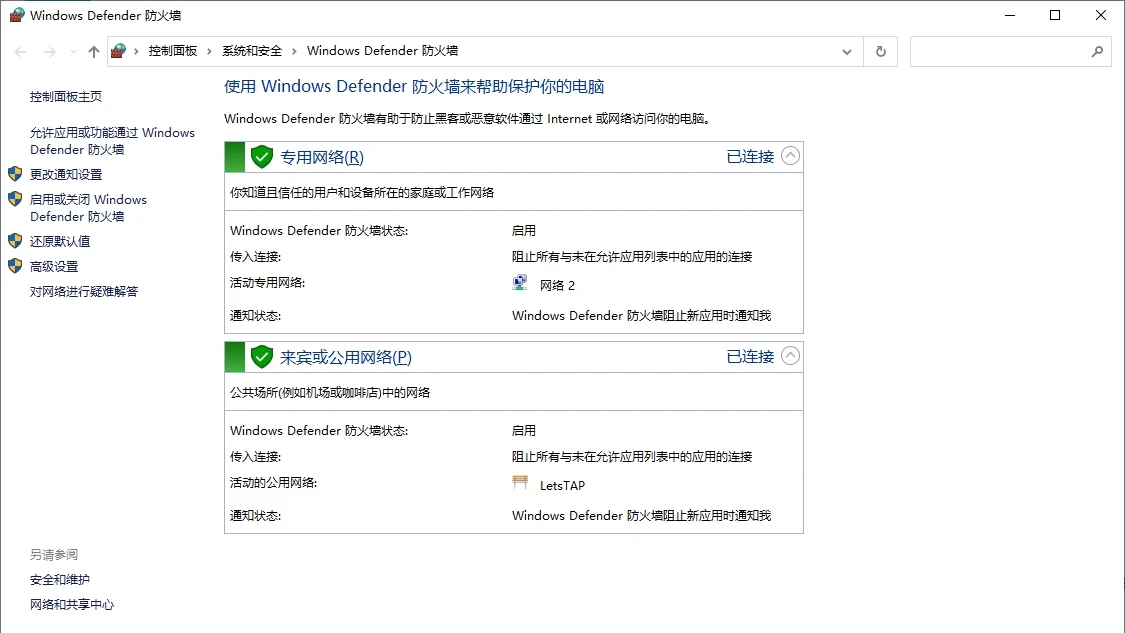Open 网络和共享中心 link

pyautogui.click(x=72, y=604)
